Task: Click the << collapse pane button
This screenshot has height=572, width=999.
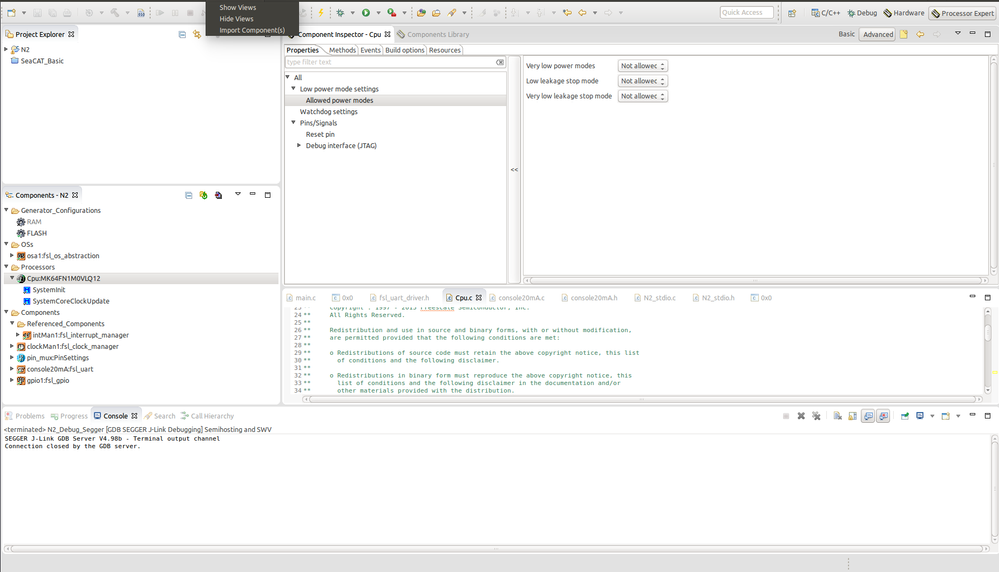Action: click(514, 169)
